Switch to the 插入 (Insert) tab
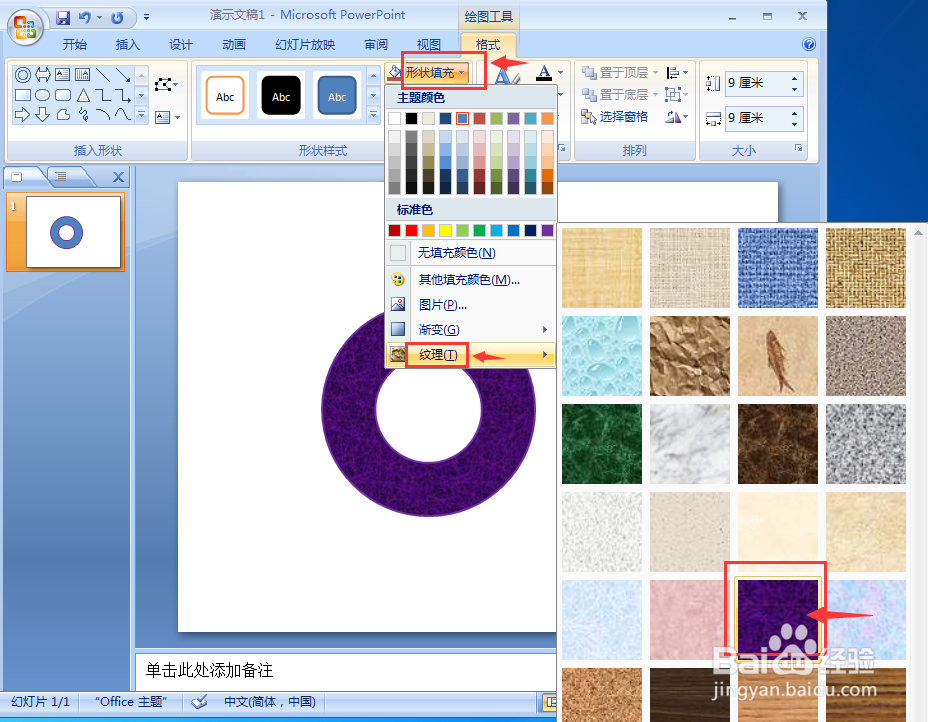The width and height of the screenshot is (928, 722). (127, 44)
